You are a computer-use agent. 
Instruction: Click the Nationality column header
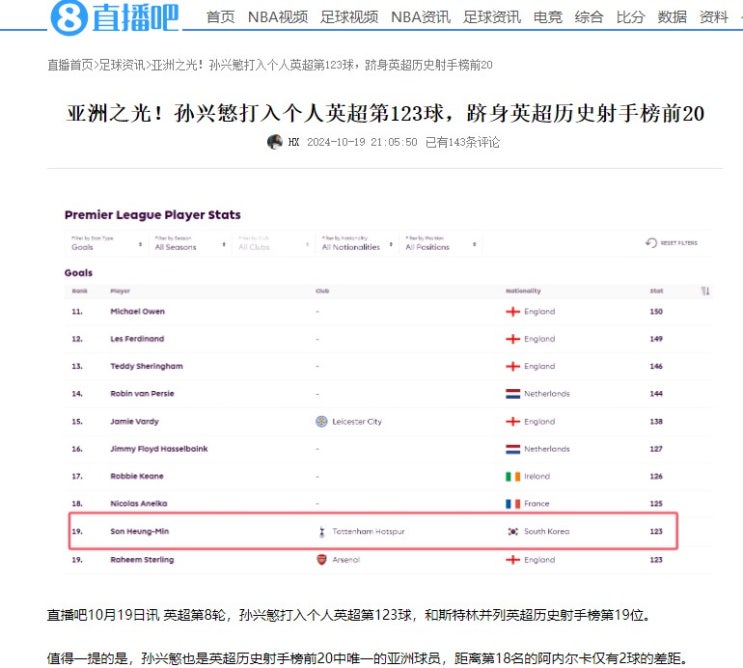[523, 291]
